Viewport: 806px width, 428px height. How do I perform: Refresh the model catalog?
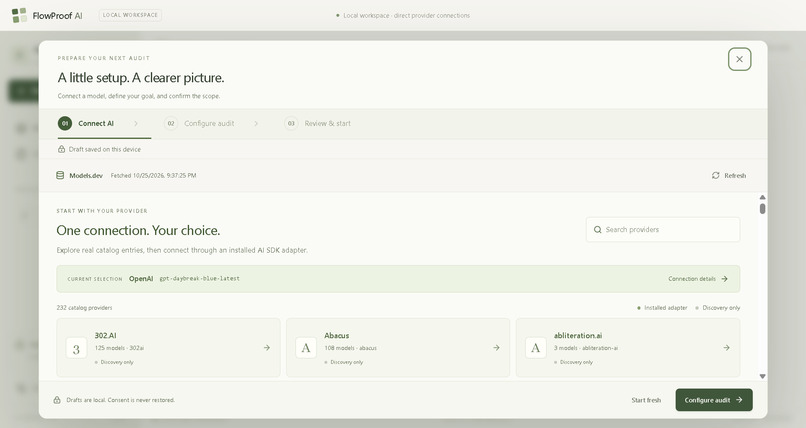click(x=728, y=175)
